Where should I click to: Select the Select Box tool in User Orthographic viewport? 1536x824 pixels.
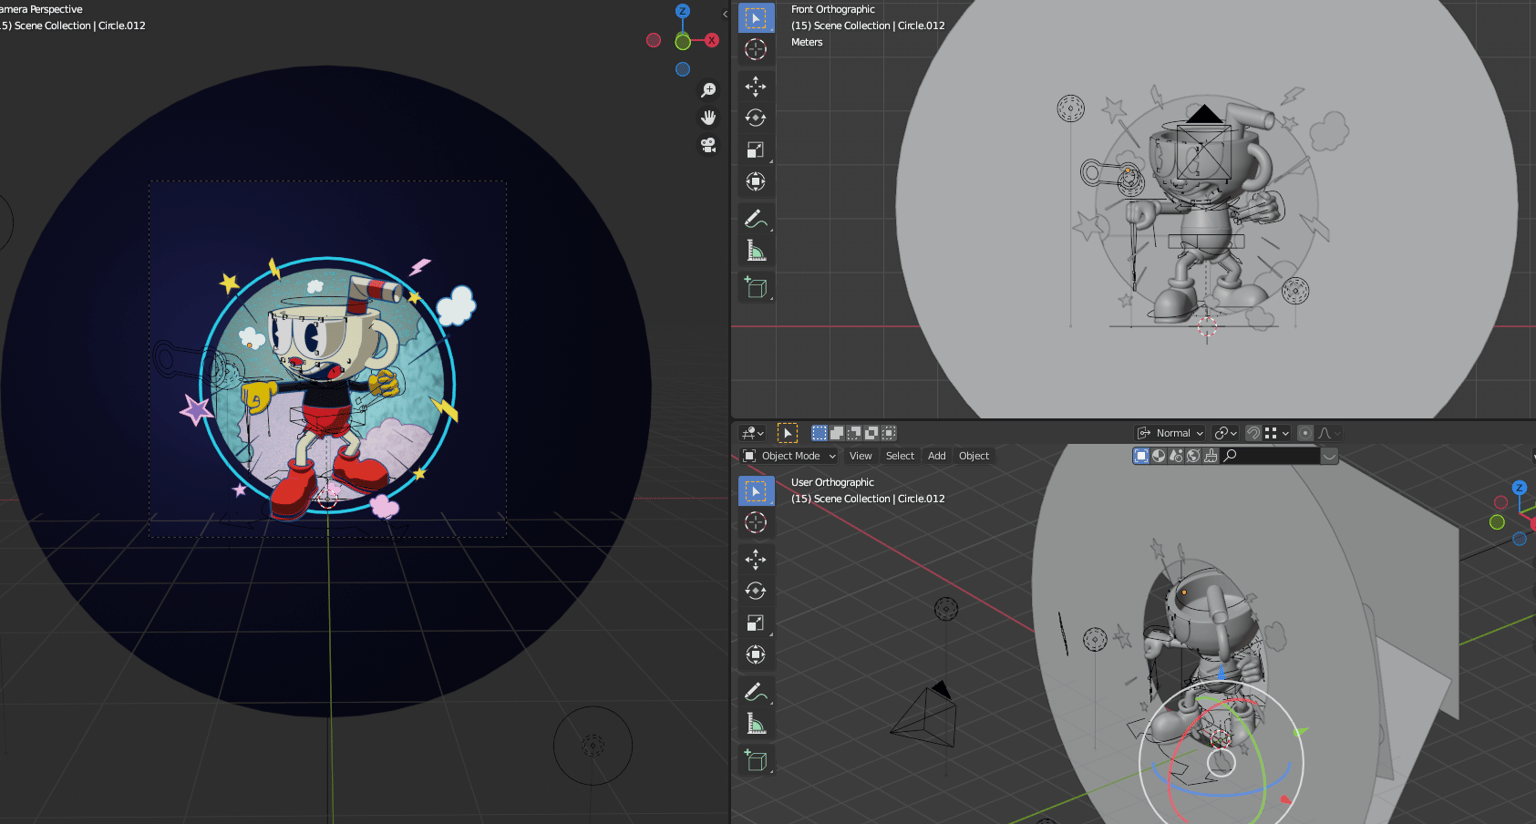click(756, 491)
